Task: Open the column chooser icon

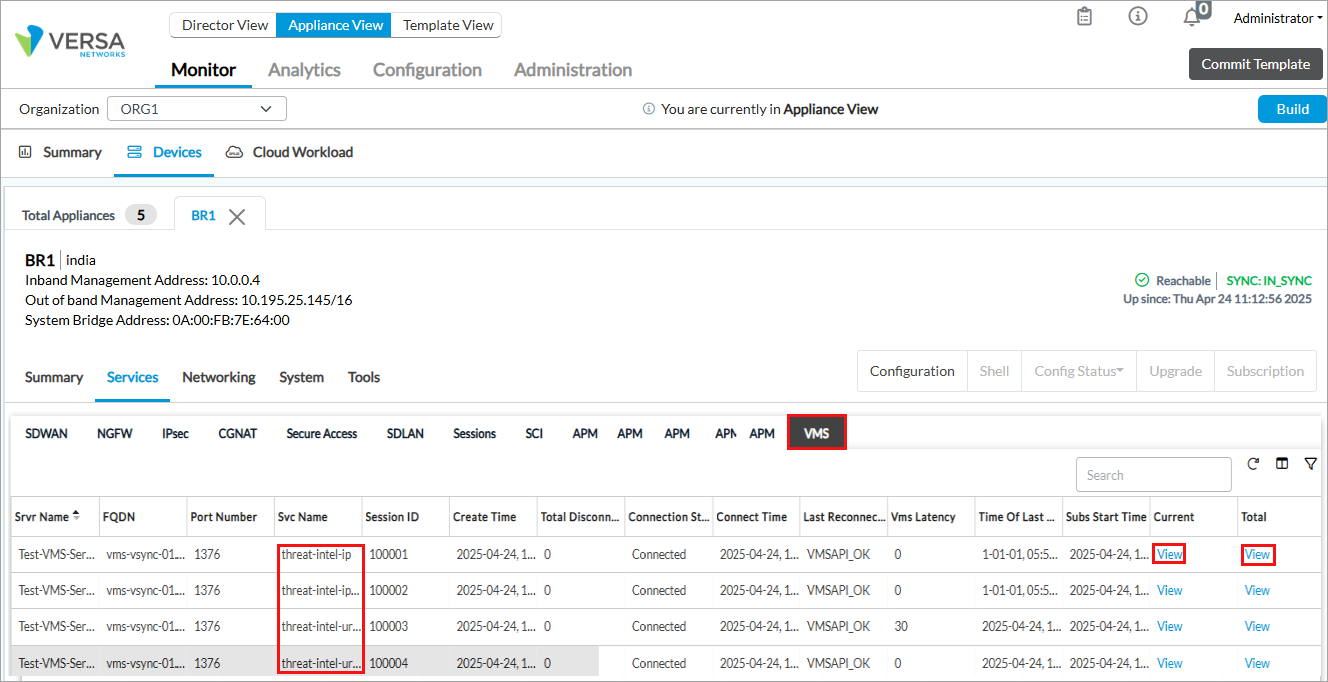Action: (1282, 464)
